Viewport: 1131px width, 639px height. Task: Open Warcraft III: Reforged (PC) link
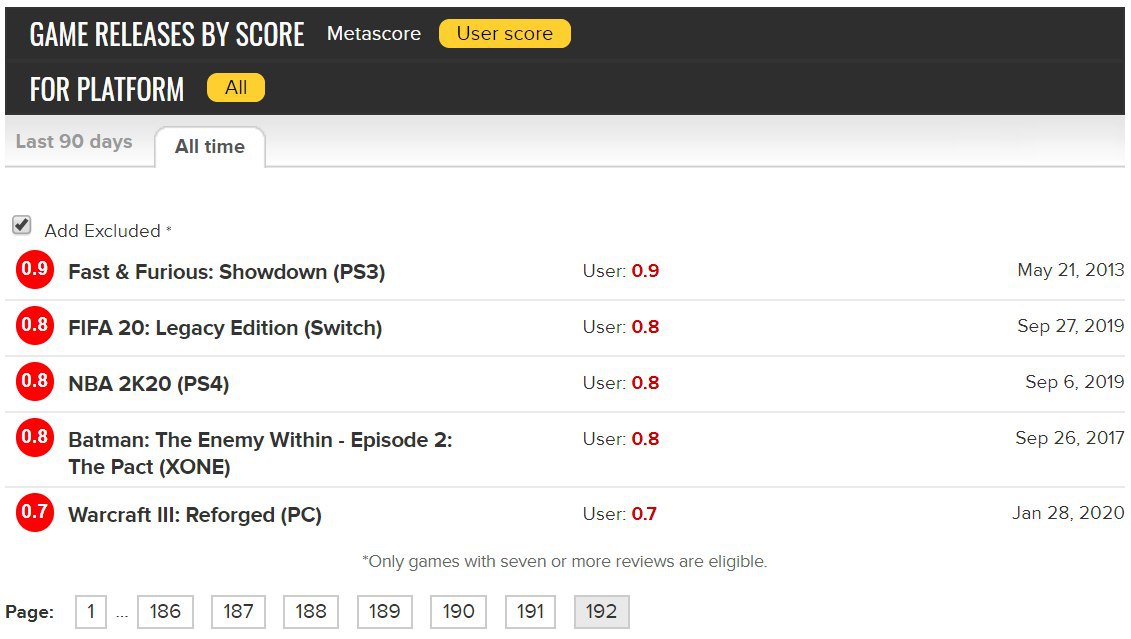click(195, 515)
